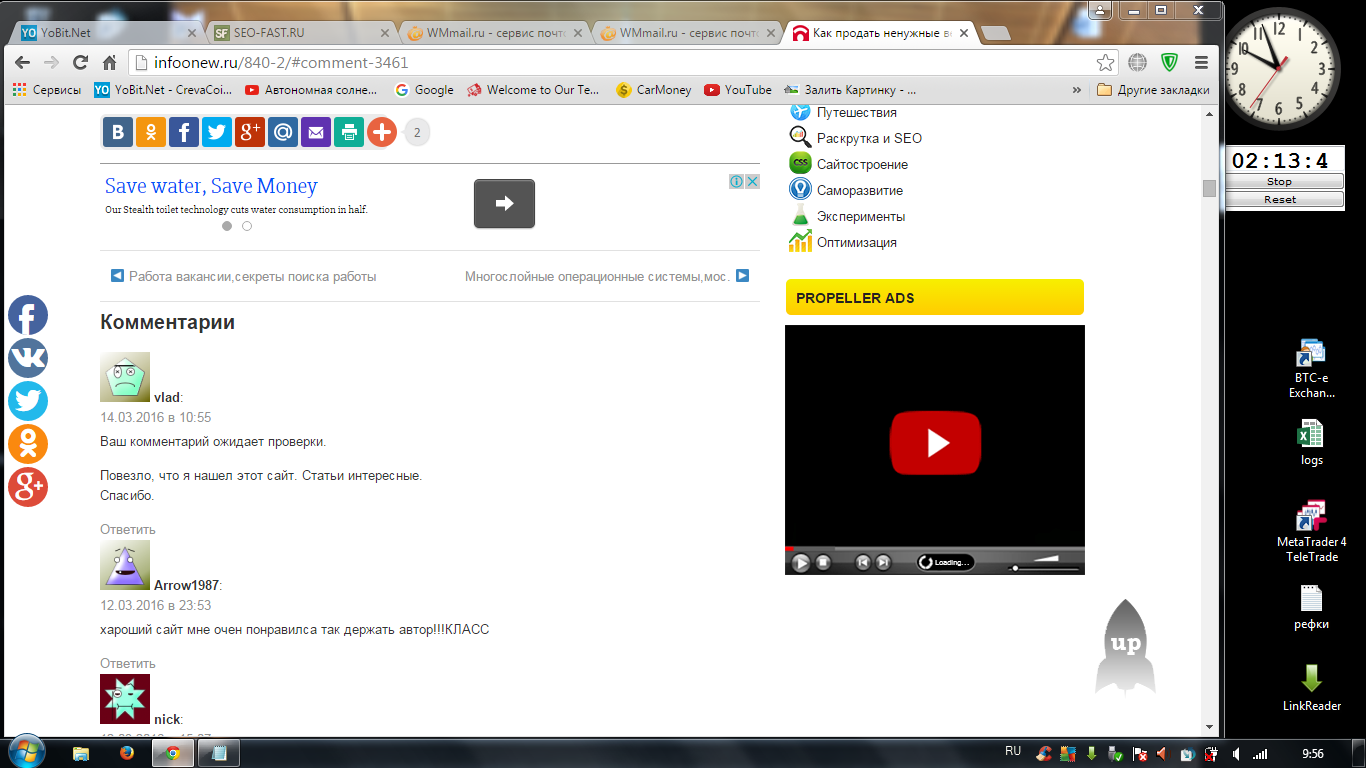The height and width of the screenshot is (768, 1366).
Task: Select the filled ad carousel dot
Action: [227, 226]
